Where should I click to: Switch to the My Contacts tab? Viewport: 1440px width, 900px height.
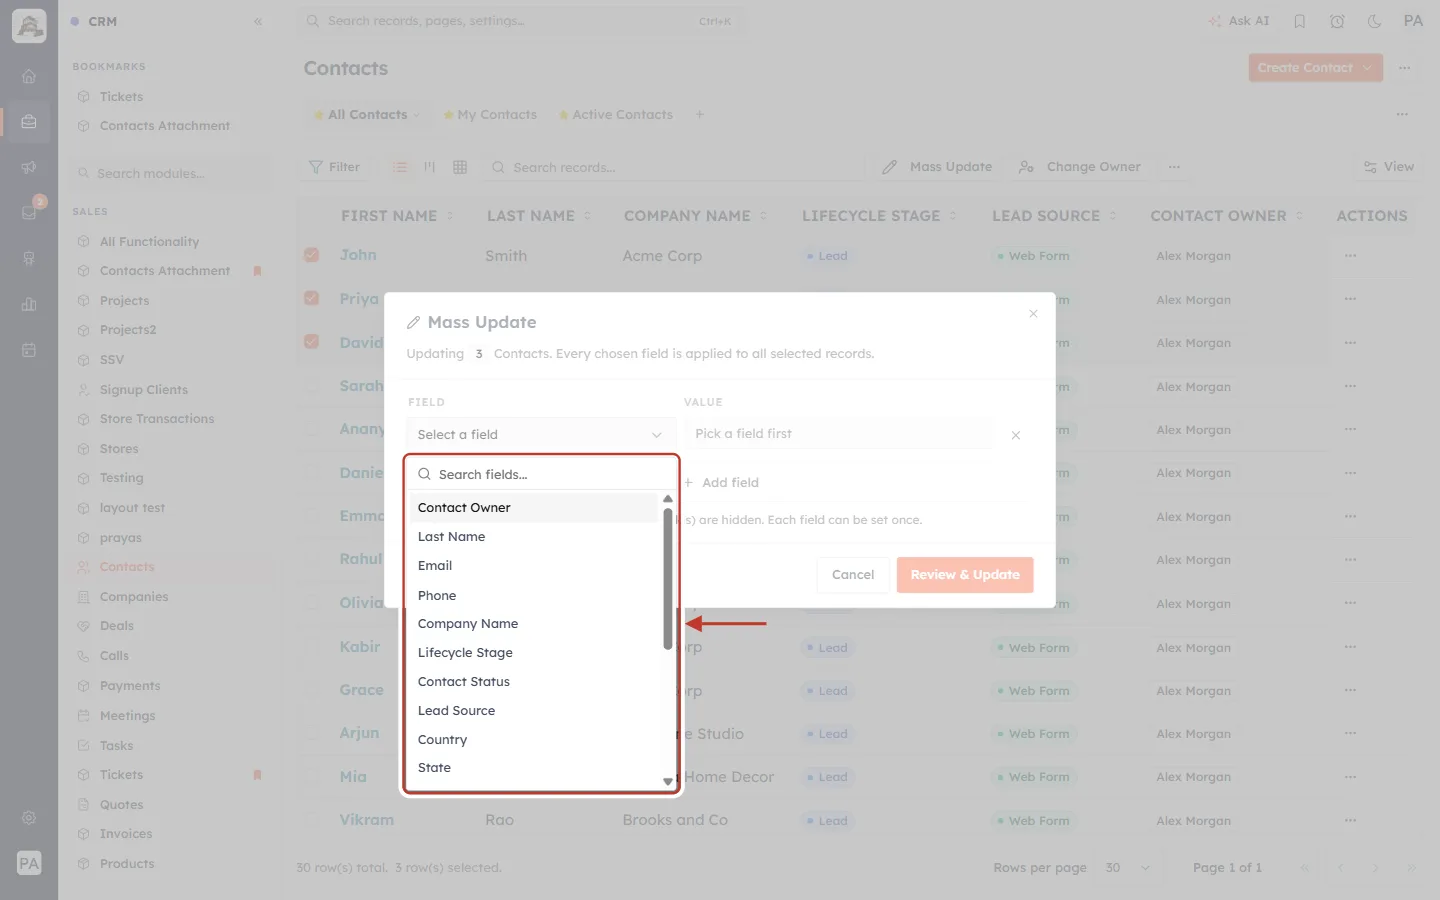pyautogui.click(x=491, y=115)
